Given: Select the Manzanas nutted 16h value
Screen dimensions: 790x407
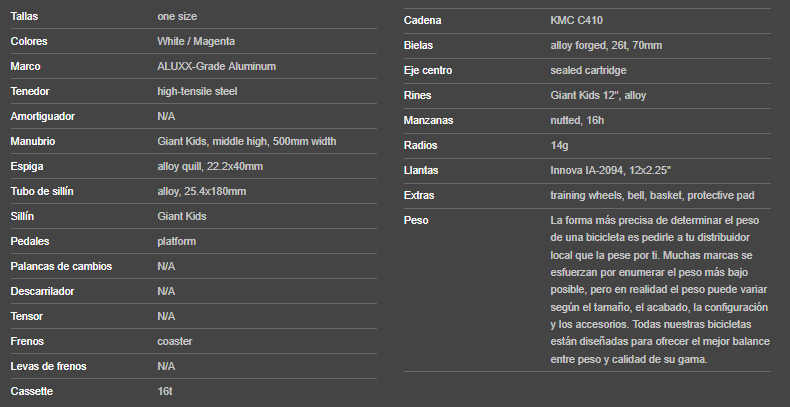Looking at the screenshot, I should point(577,120).
